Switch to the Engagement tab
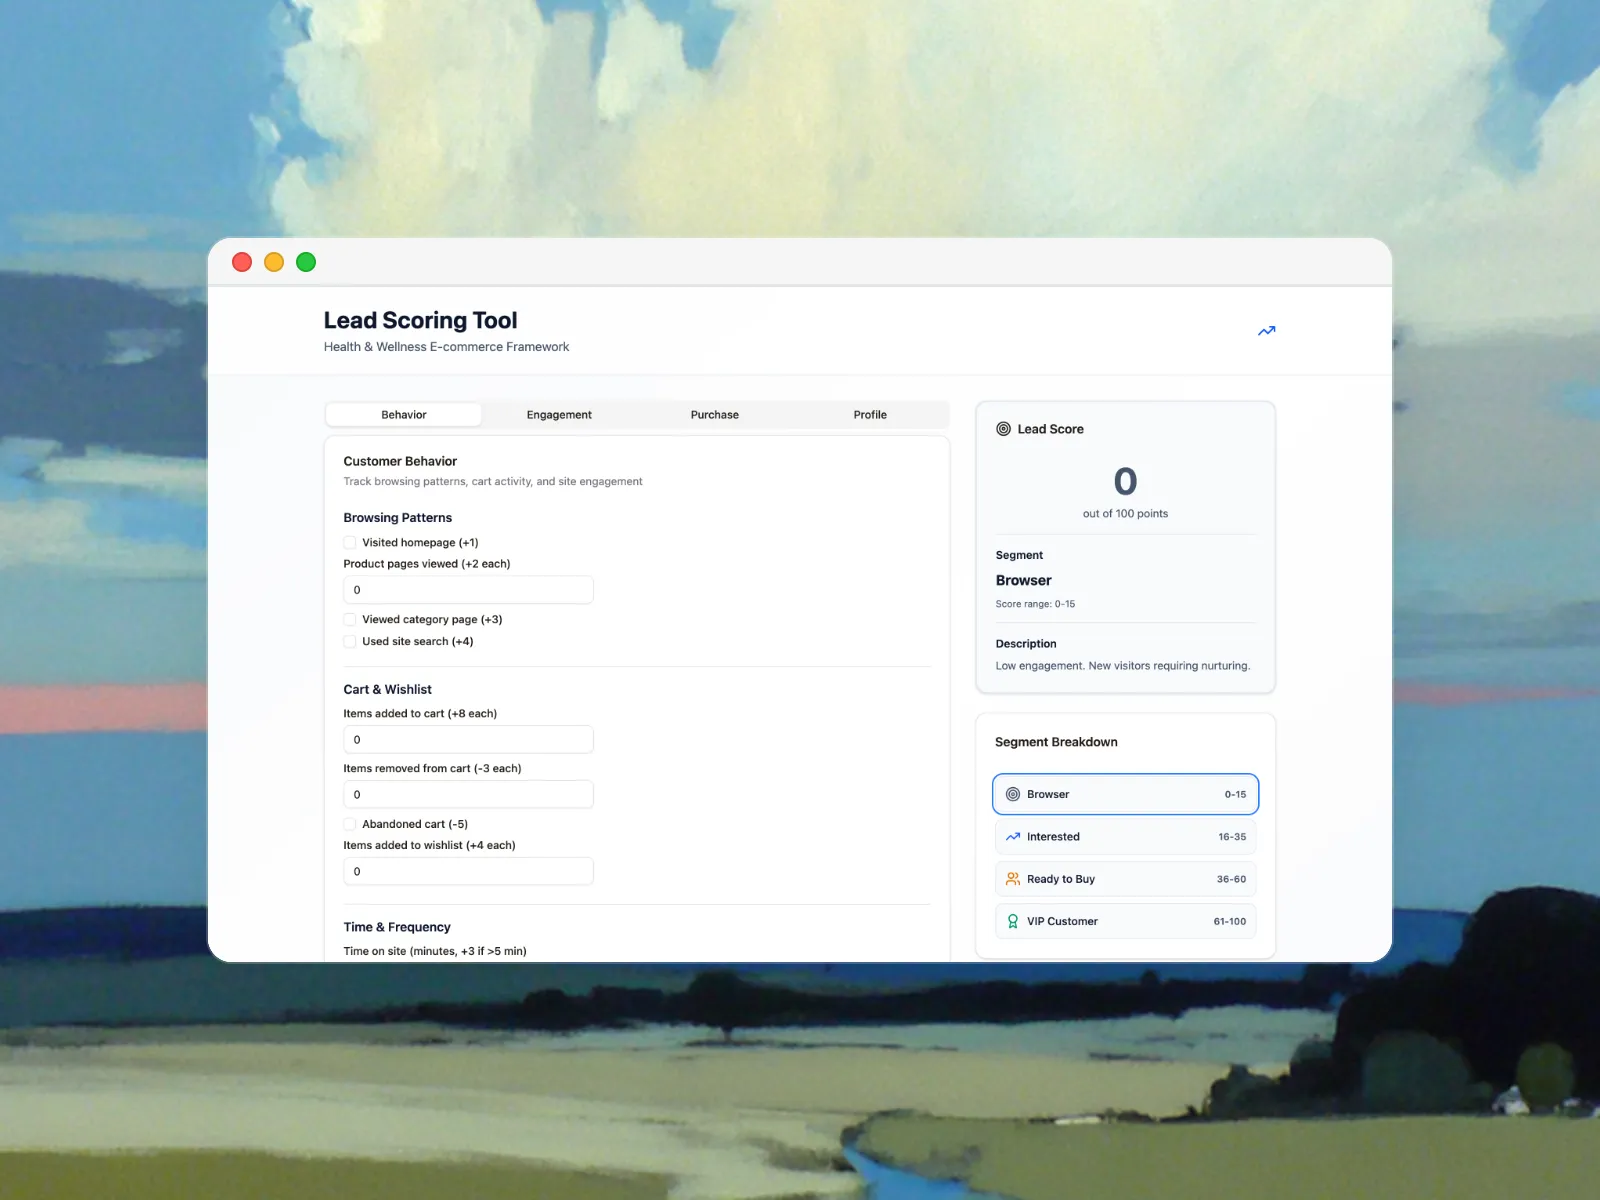Image resolution: width=1600 pixels, height=1200 pixels. tap(559, 415)
